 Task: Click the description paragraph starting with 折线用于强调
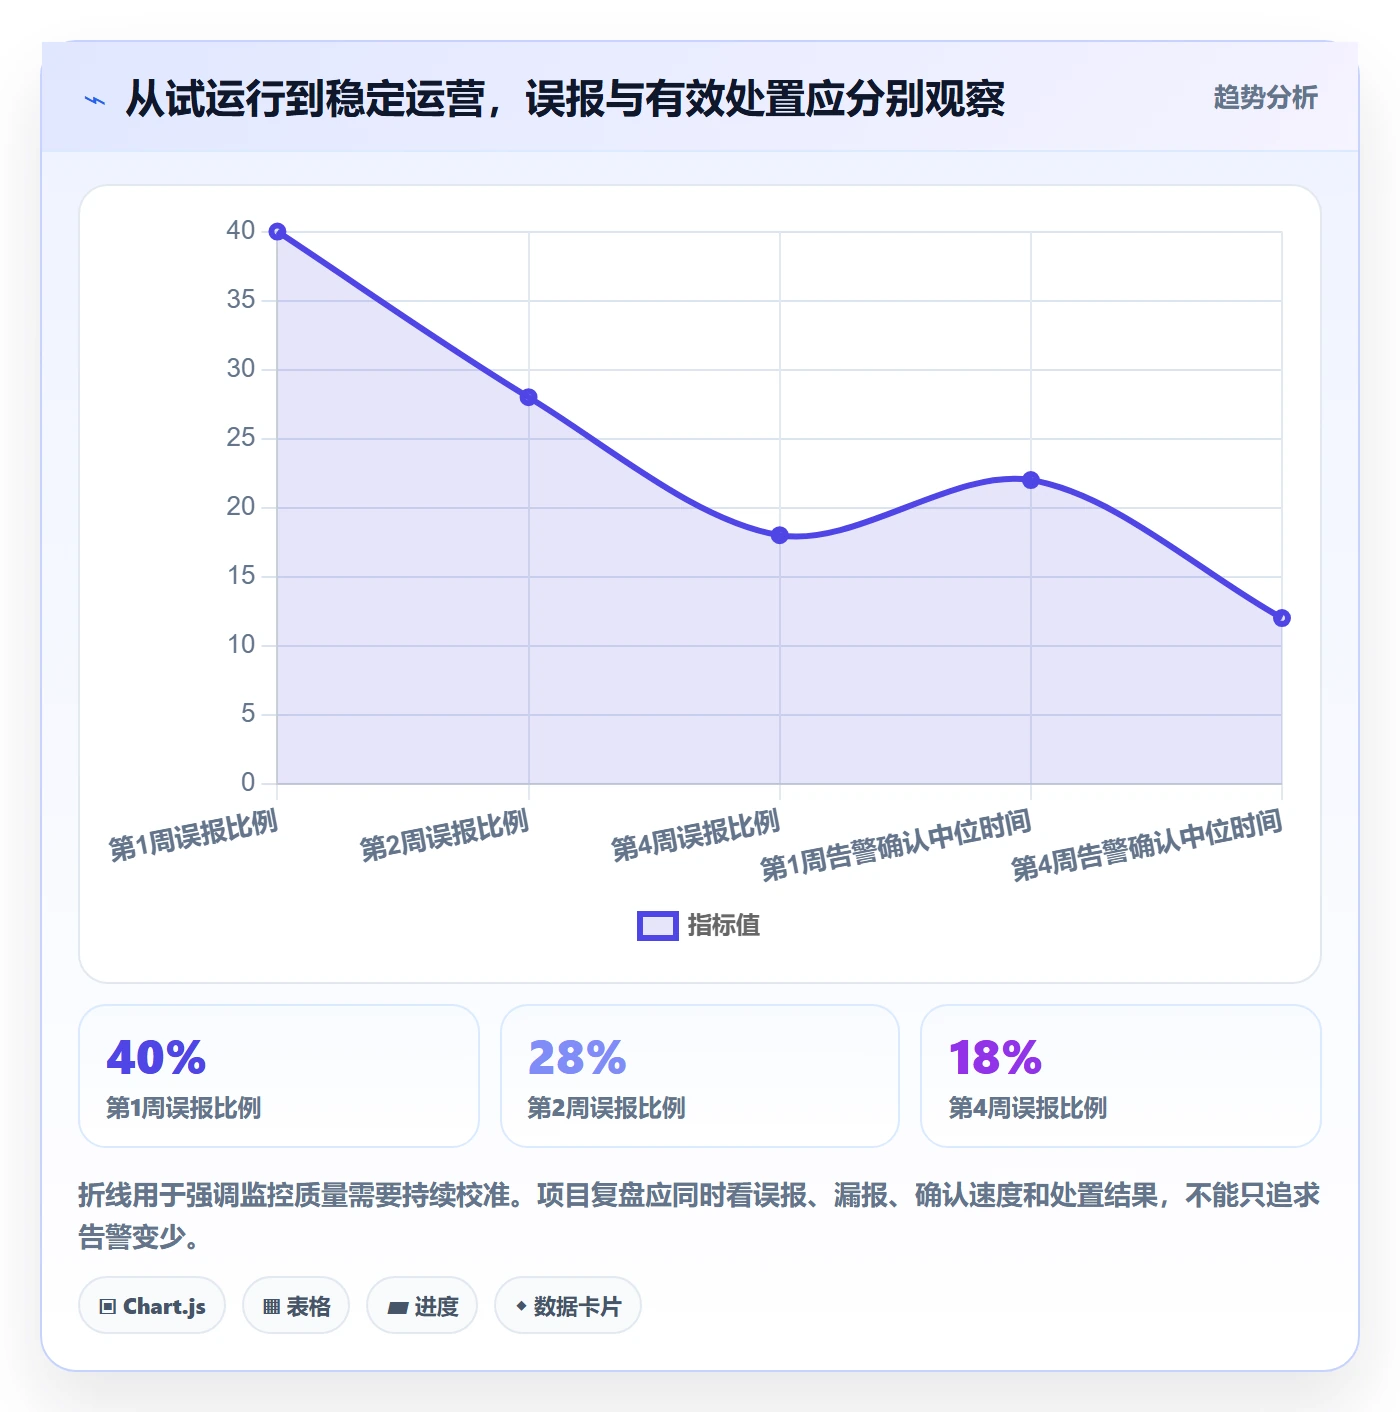click(x=699, y=1216)
